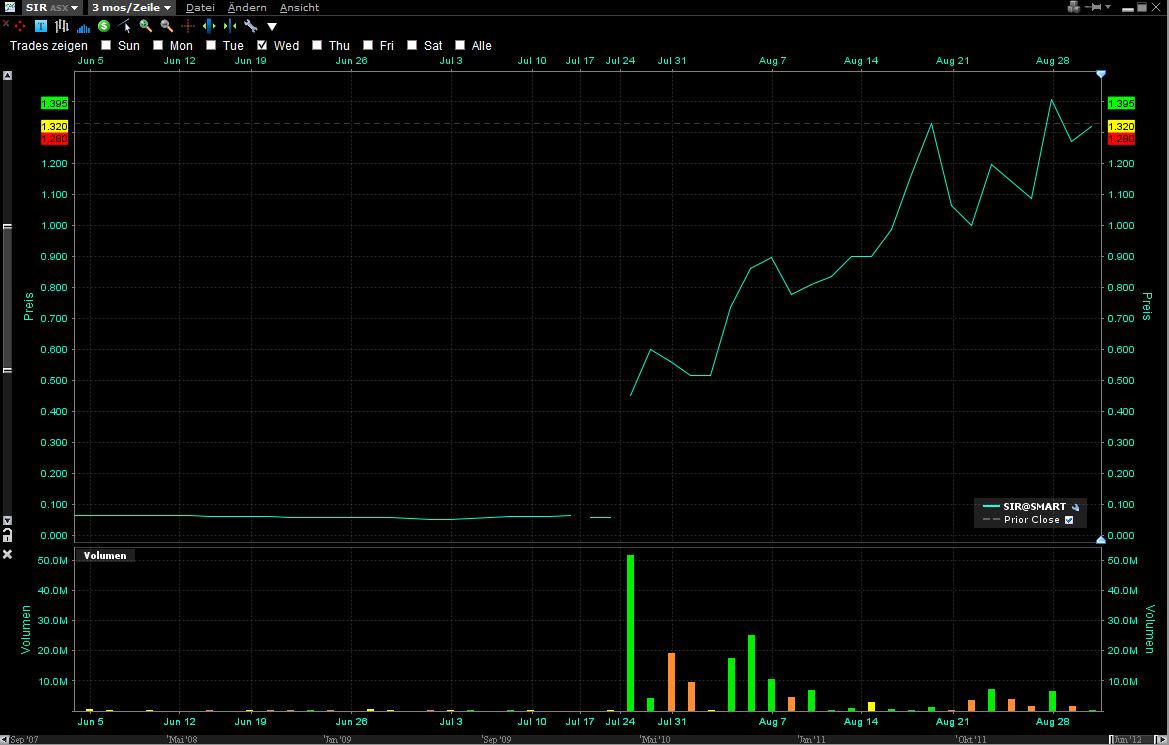Viewport: 1169px width, 745px height.
Task: Close the Volumen panel with X icon
Action: 7,554
